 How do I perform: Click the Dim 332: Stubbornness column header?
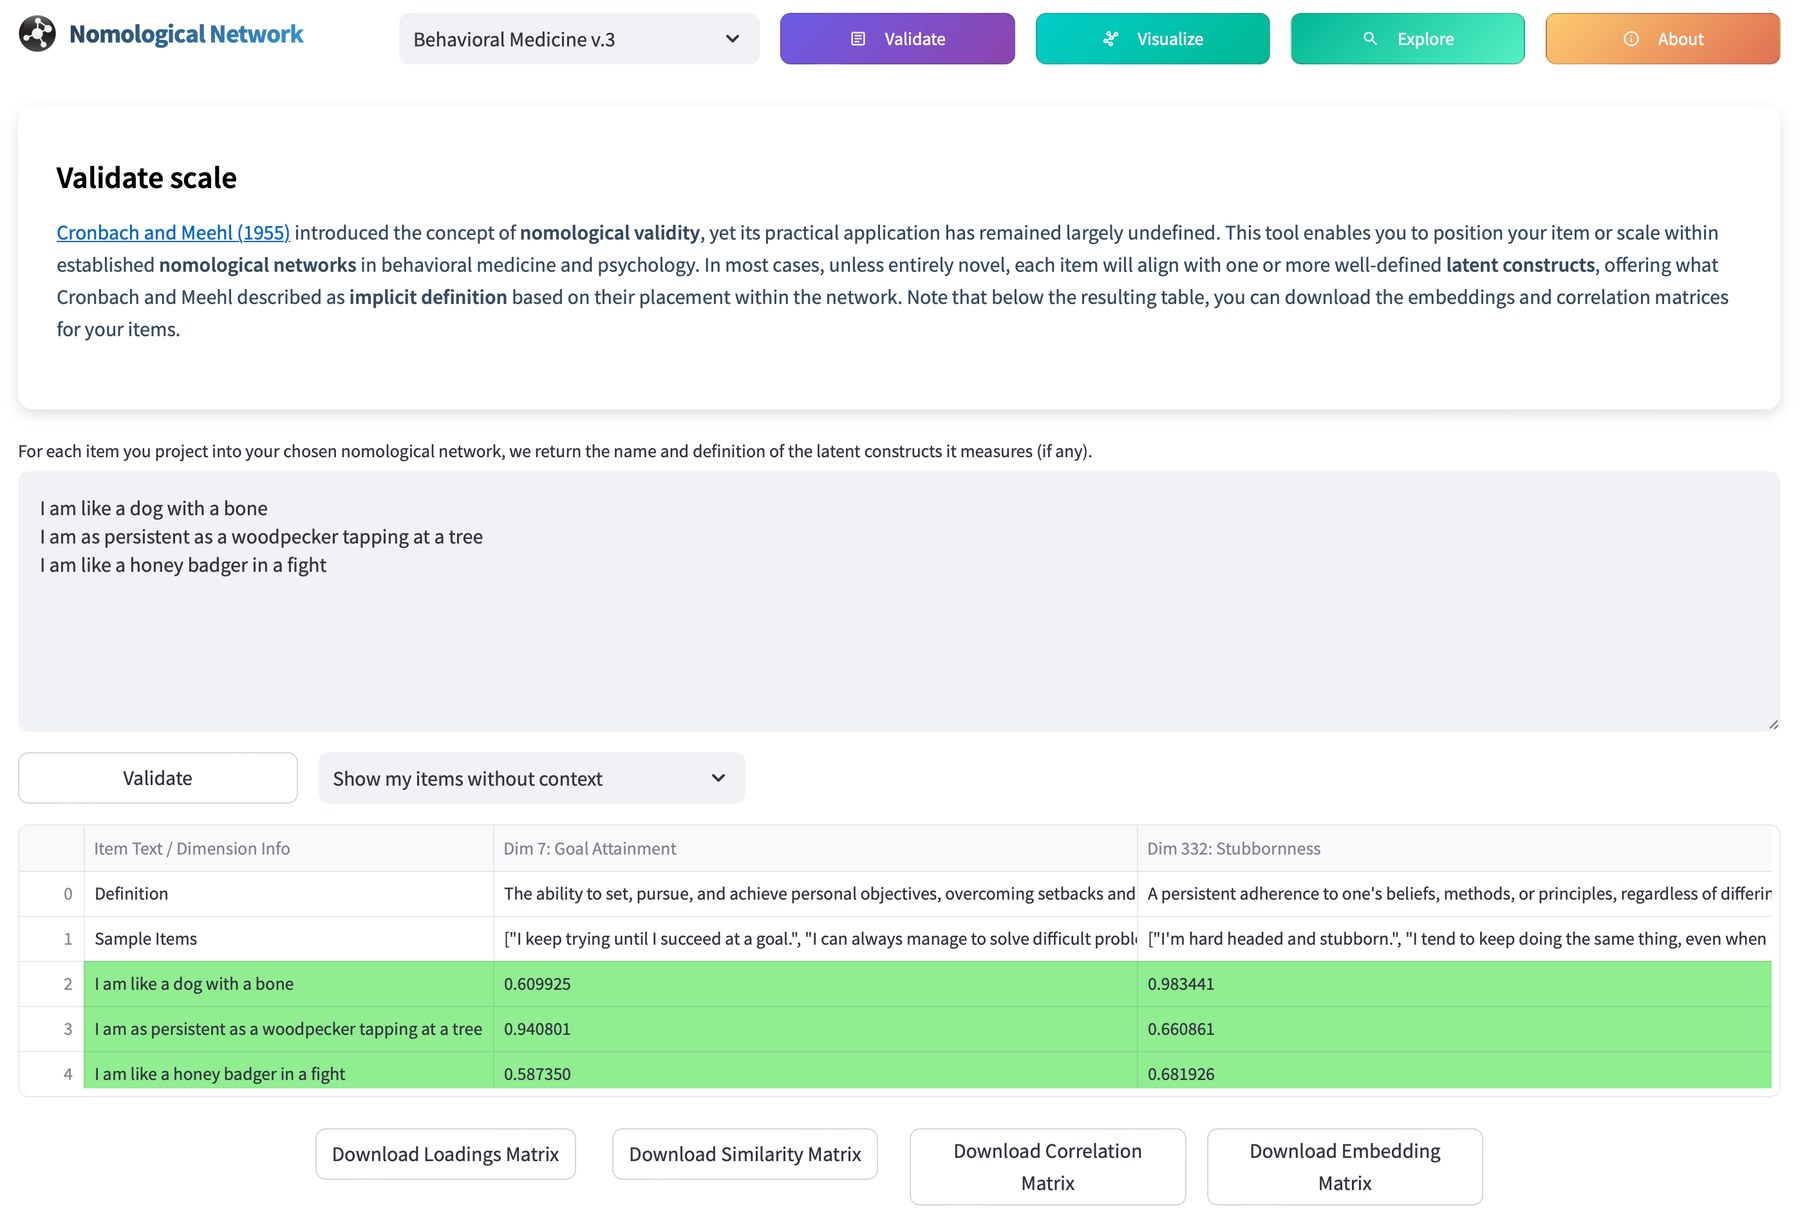[1454, 848]
